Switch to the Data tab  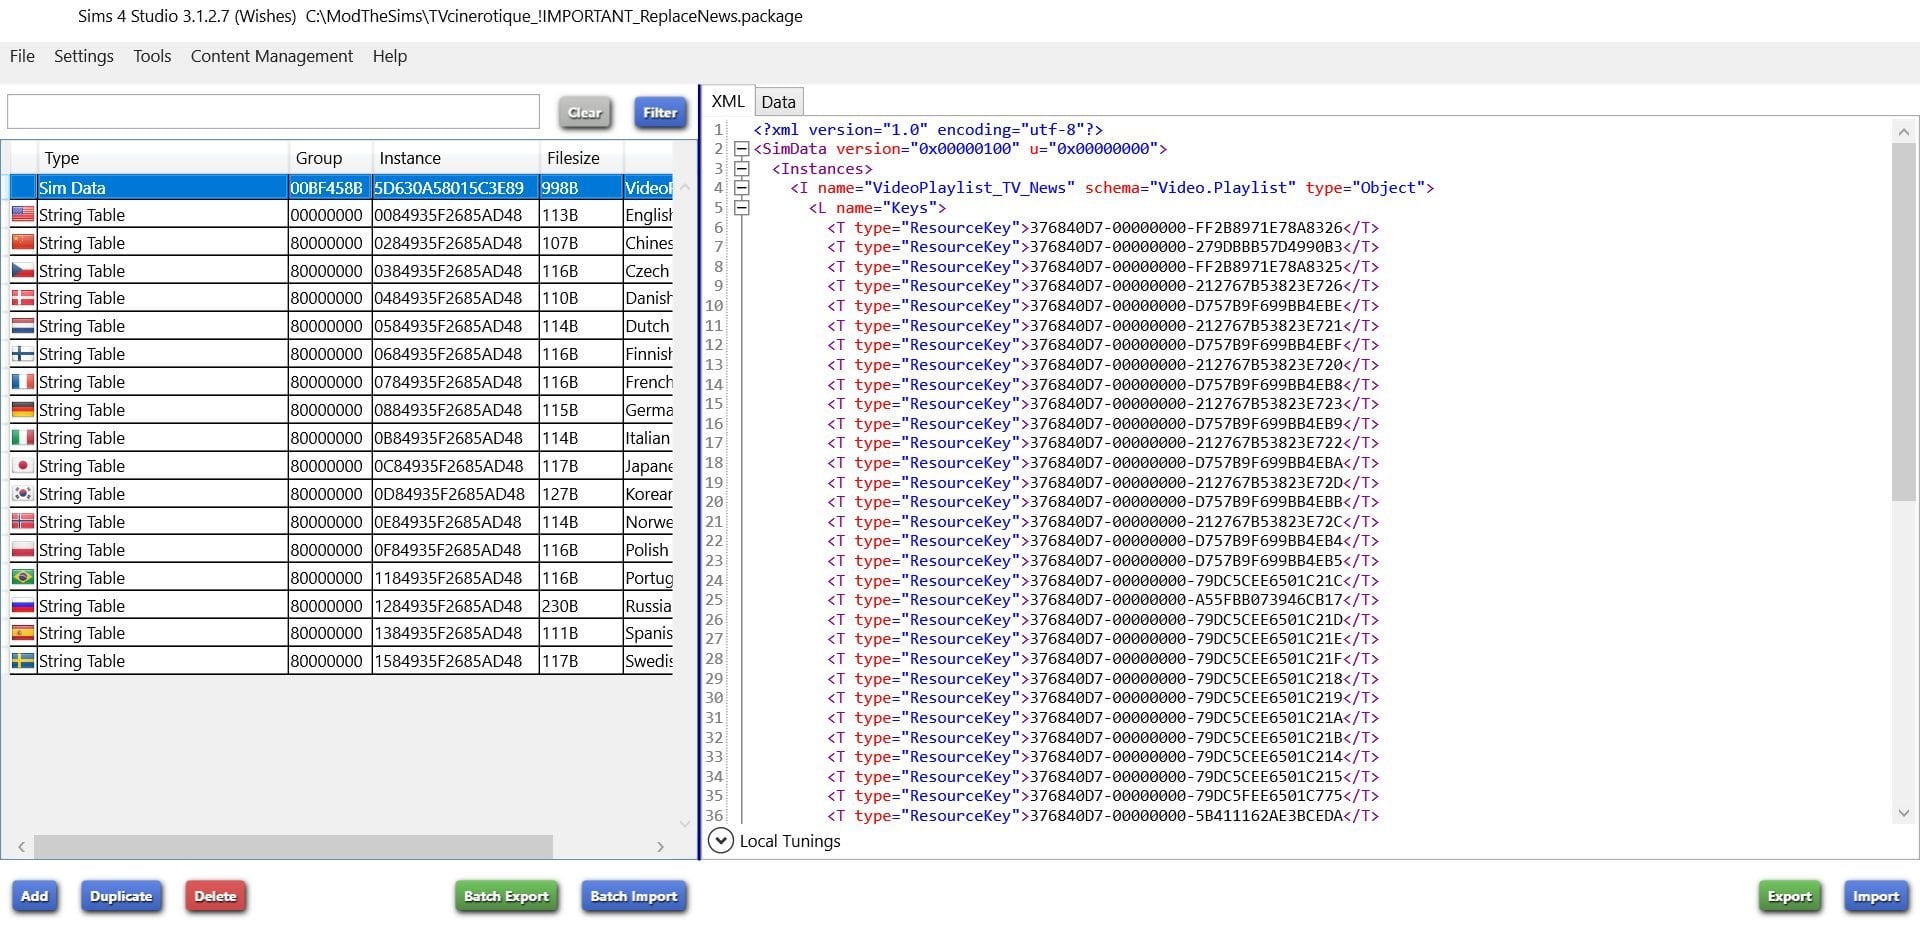click(778, 101)
